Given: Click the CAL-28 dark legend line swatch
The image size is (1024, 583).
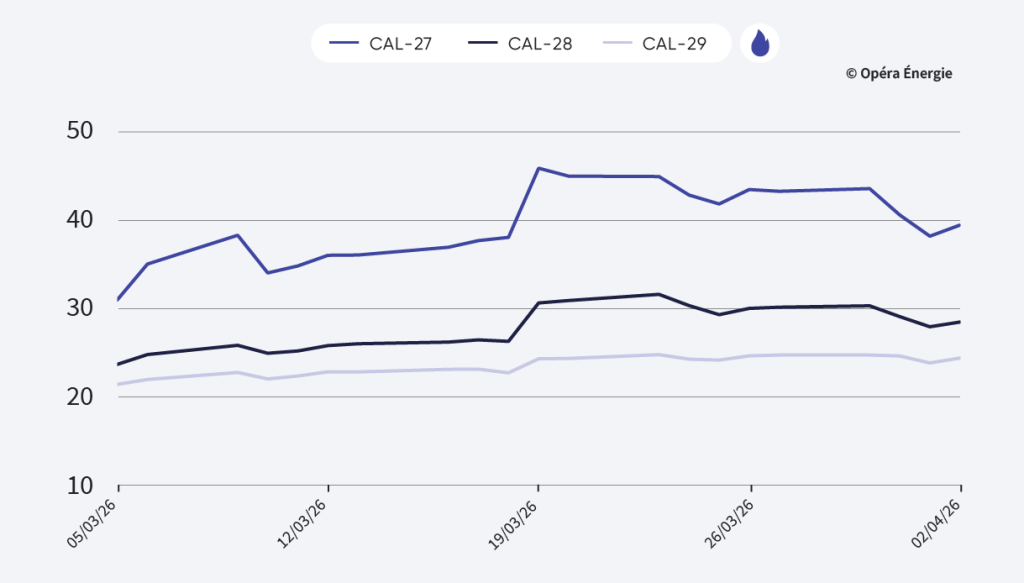Looking at the screenshot, I should (x=482, y=44).
